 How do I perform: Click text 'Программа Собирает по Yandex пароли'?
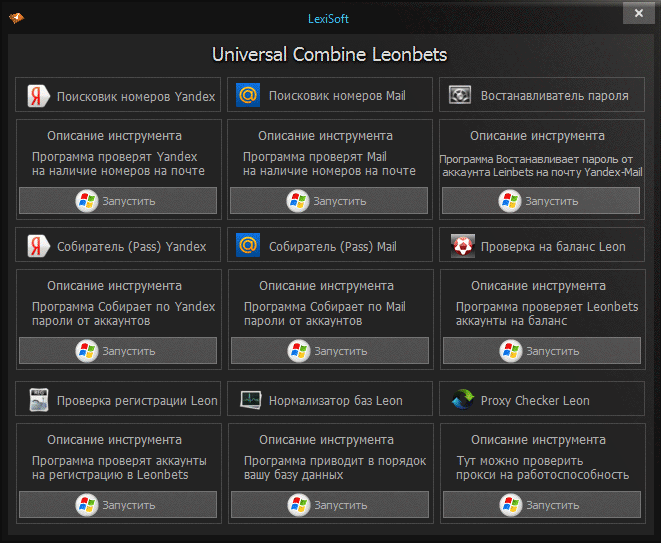point(124,314)
